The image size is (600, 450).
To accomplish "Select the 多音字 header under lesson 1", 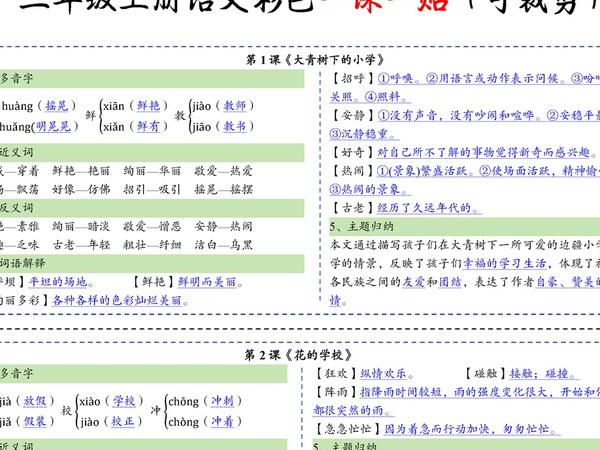I will click(152, 78).
